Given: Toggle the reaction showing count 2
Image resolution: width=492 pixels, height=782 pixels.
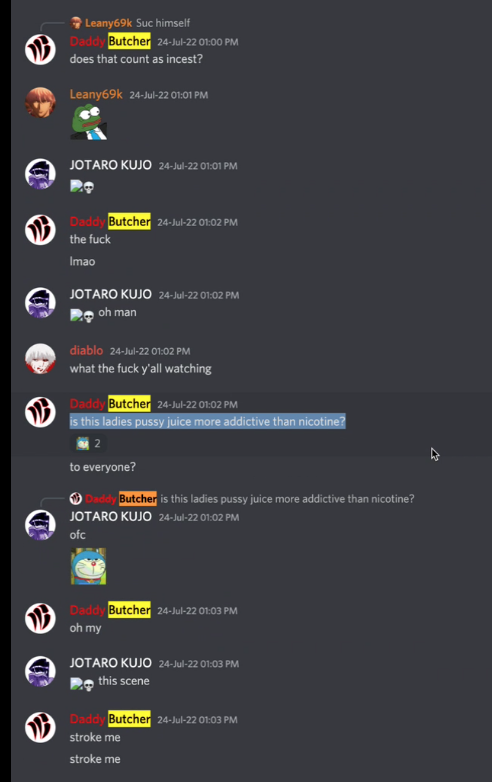Looking at the screenshot, I should (88, 443).
